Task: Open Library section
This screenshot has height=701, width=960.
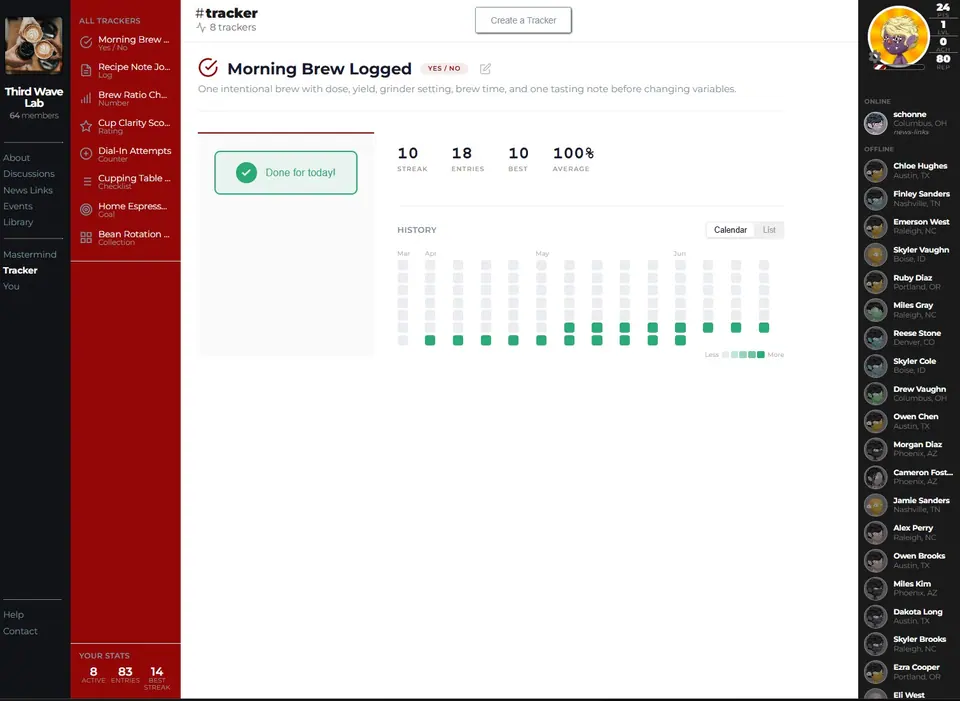Action: pyautogui.click(x=18, y=222)
